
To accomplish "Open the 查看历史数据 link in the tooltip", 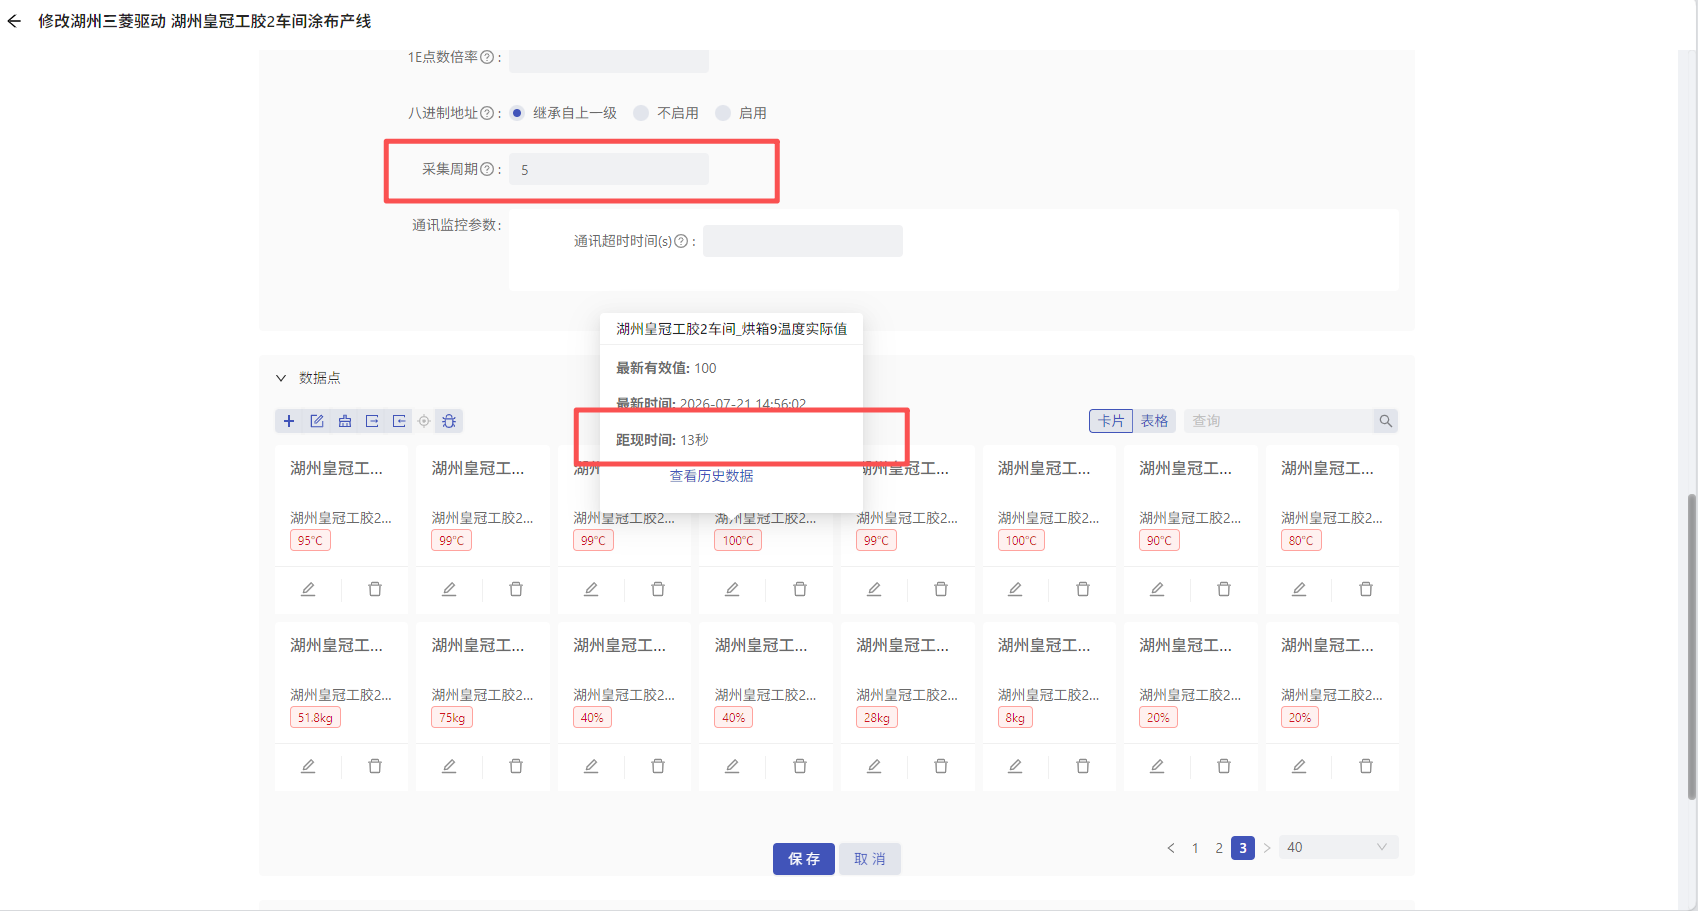I will [x=712, y=476].
